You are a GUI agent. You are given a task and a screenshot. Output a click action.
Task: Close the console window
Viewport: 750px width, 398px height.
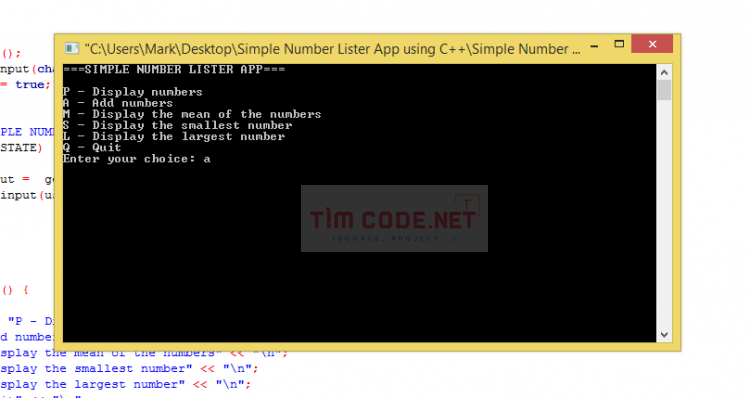tap(652, 44)
